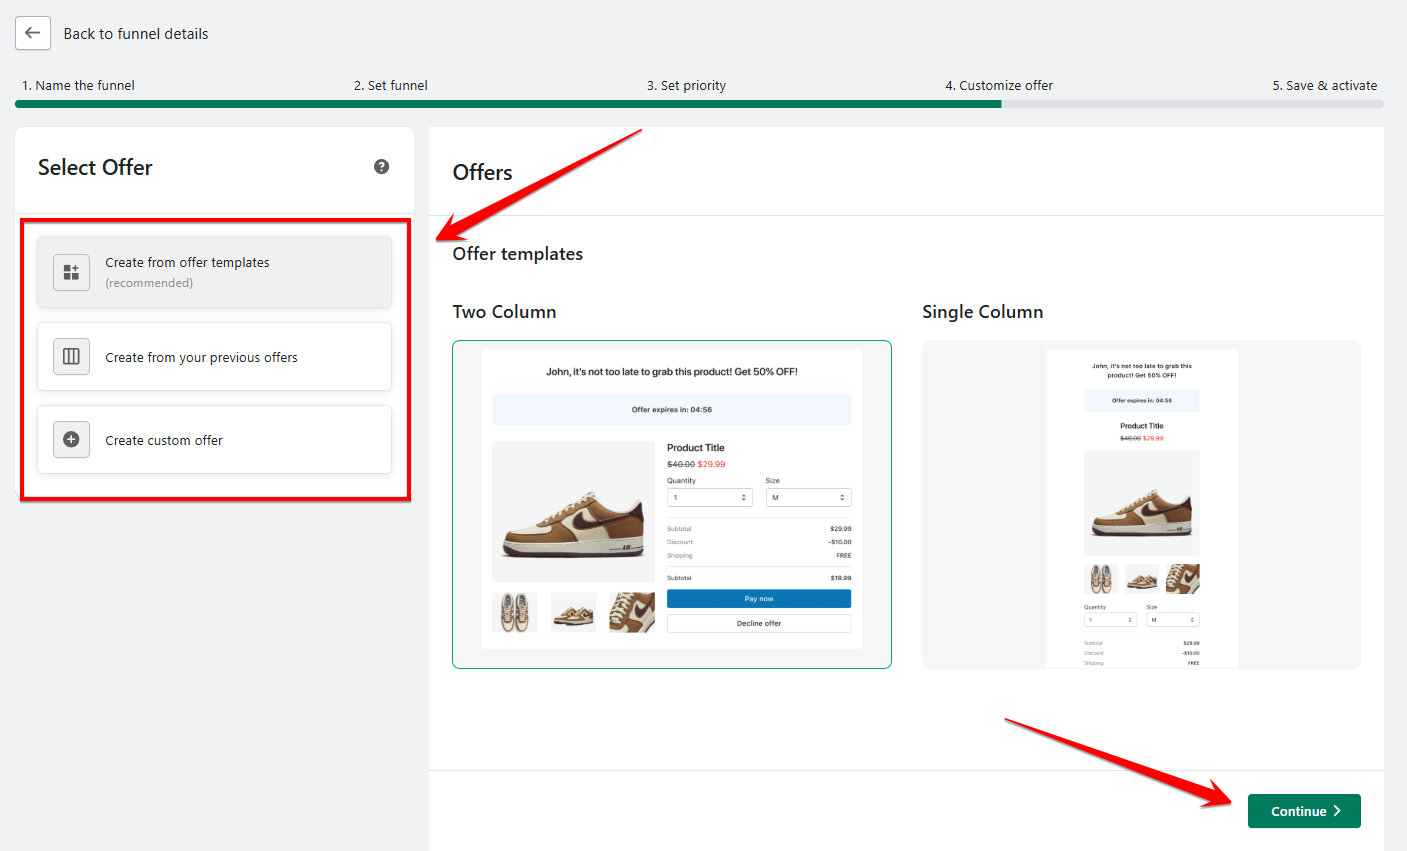Viewport: 1407px width, 851px height.
Task: Go to step 1. Name the funnel
Action: (x=78, y=86)
